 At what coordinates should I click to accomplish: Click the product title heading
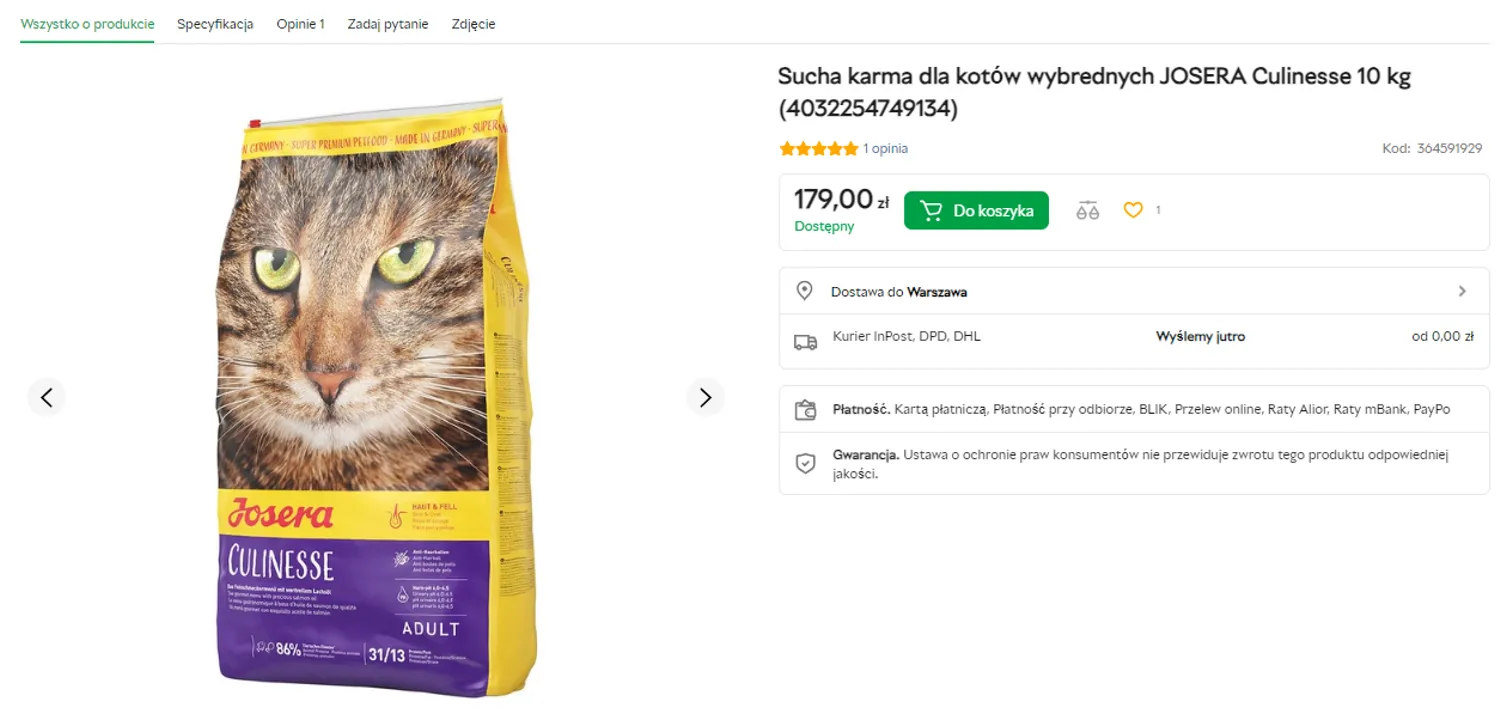pyautogui.click(x=1094, y=92)
